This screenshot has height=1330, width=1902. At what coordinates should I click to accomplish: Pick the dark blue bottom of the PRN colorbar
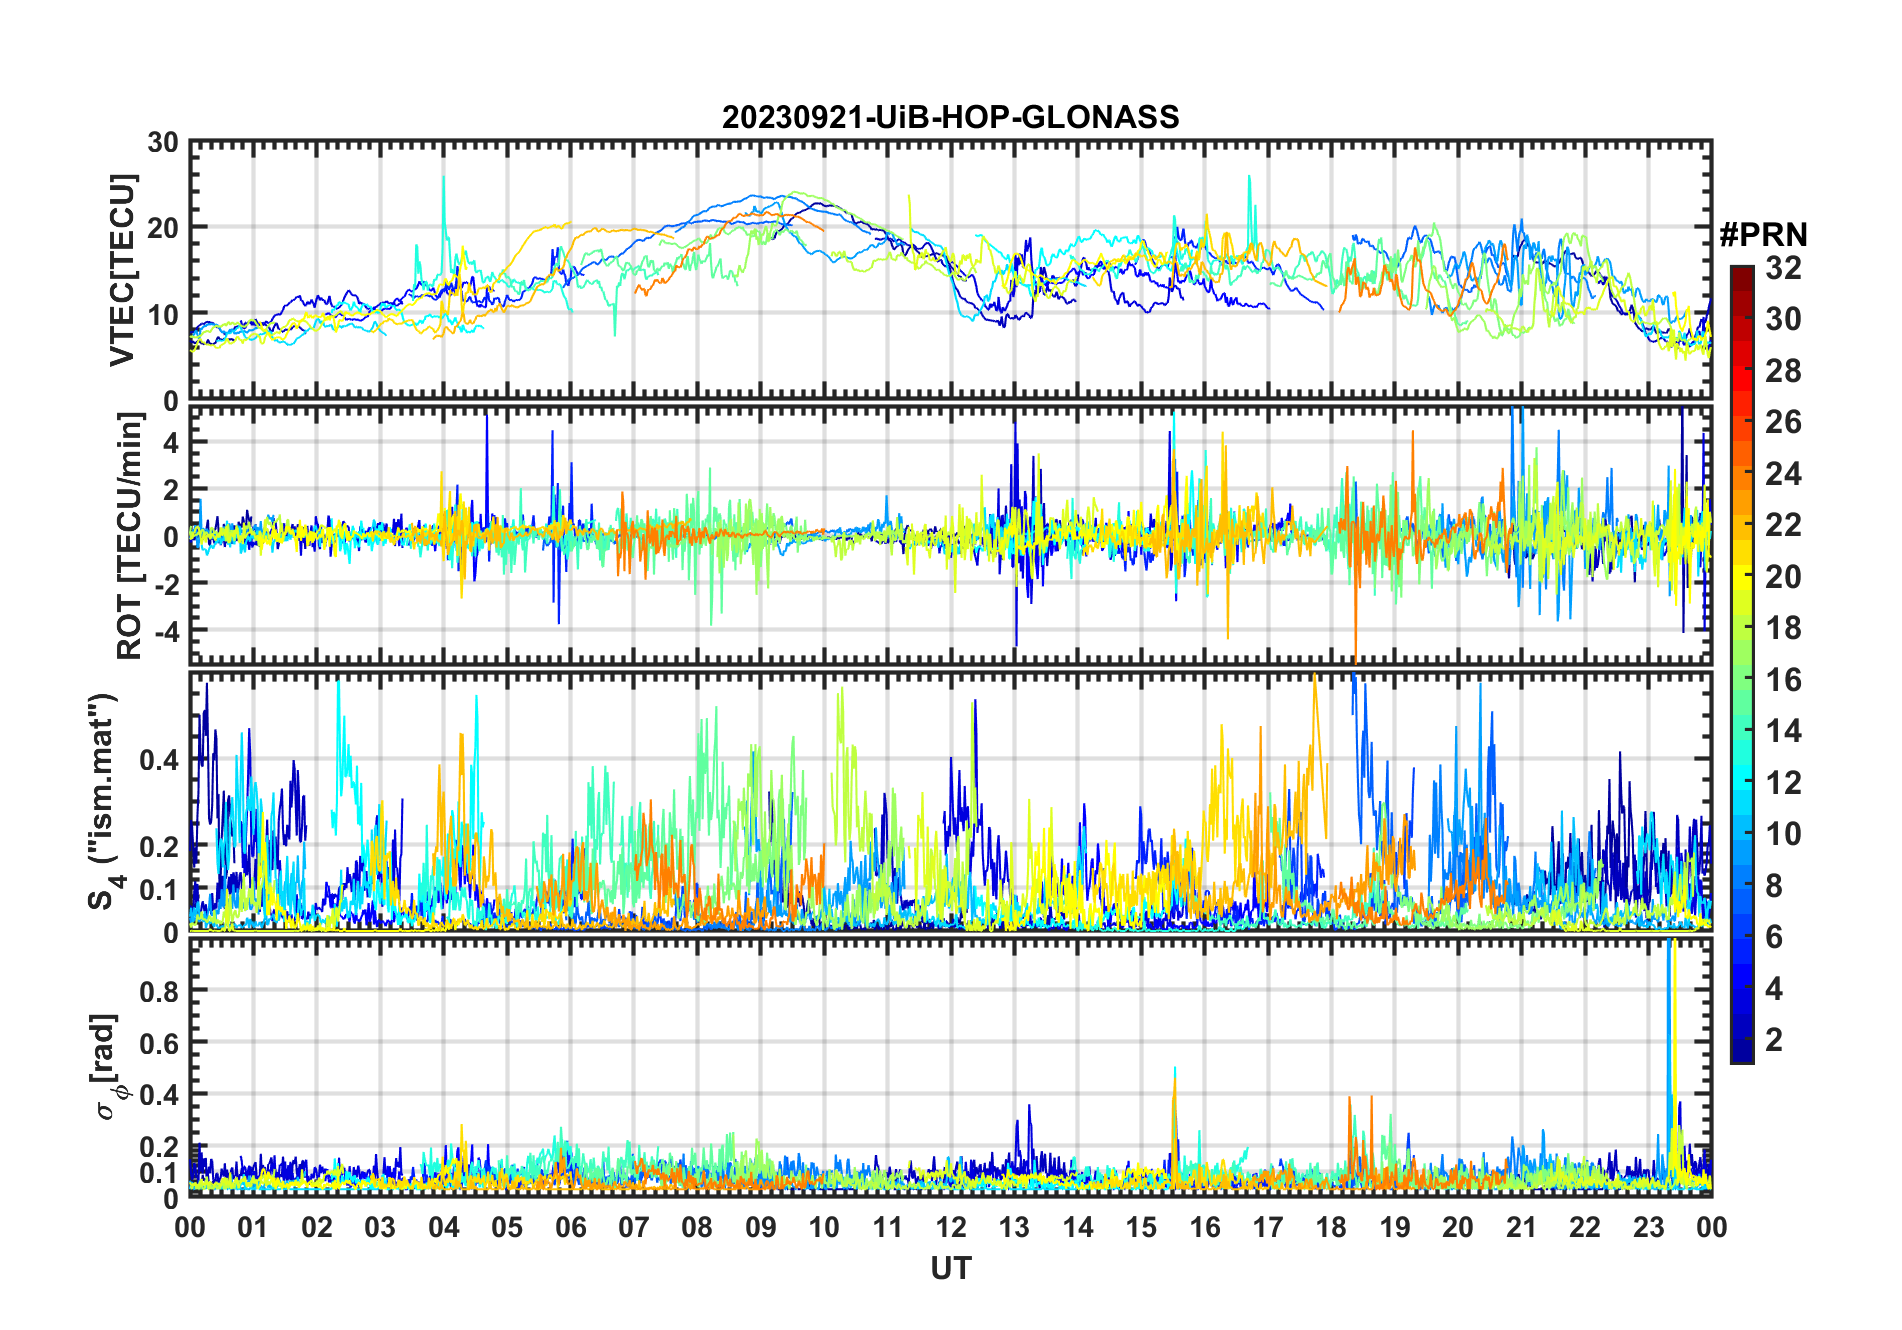(x=1742, y=1055)
